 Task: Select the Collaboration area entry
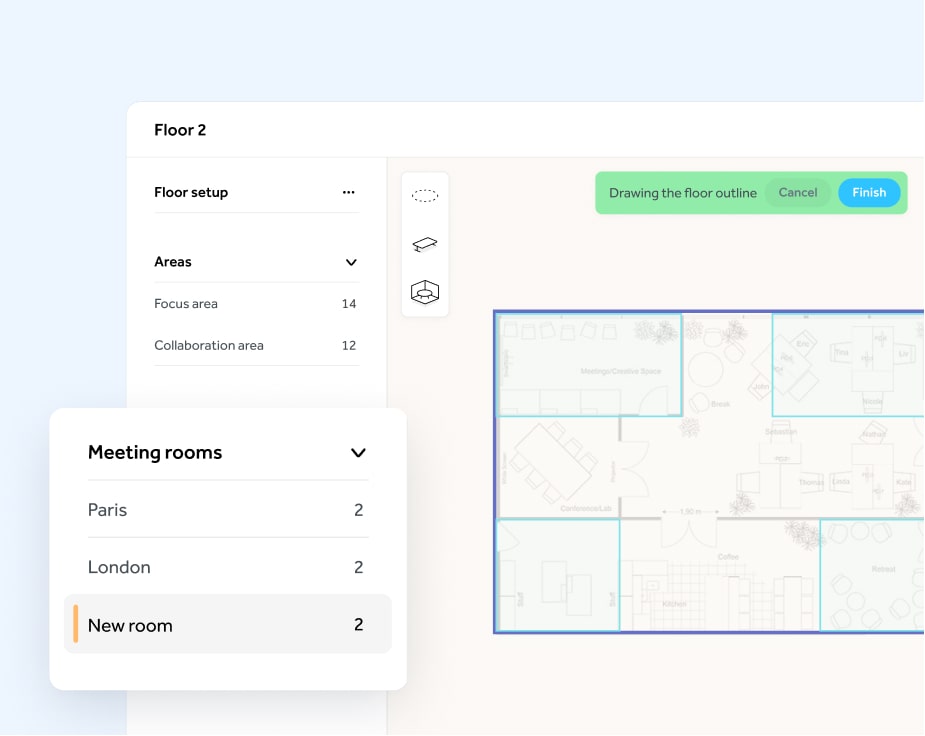pos(208,345)
